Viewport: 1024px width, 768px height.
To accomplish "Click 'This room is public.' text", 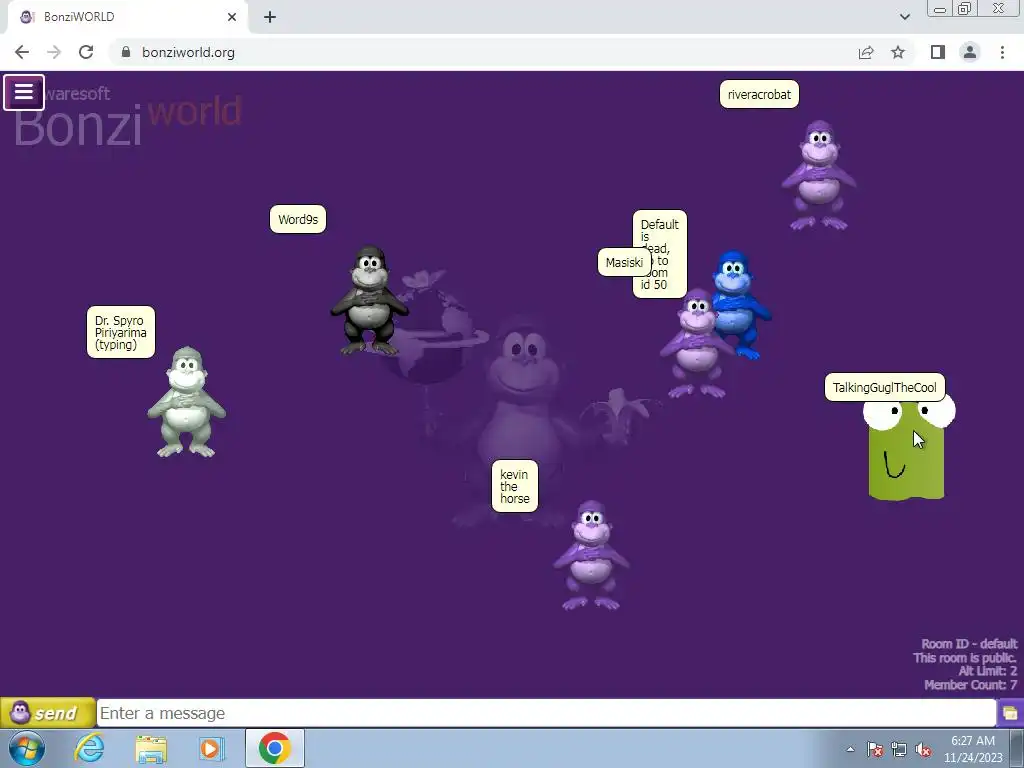I will [965, 658].
